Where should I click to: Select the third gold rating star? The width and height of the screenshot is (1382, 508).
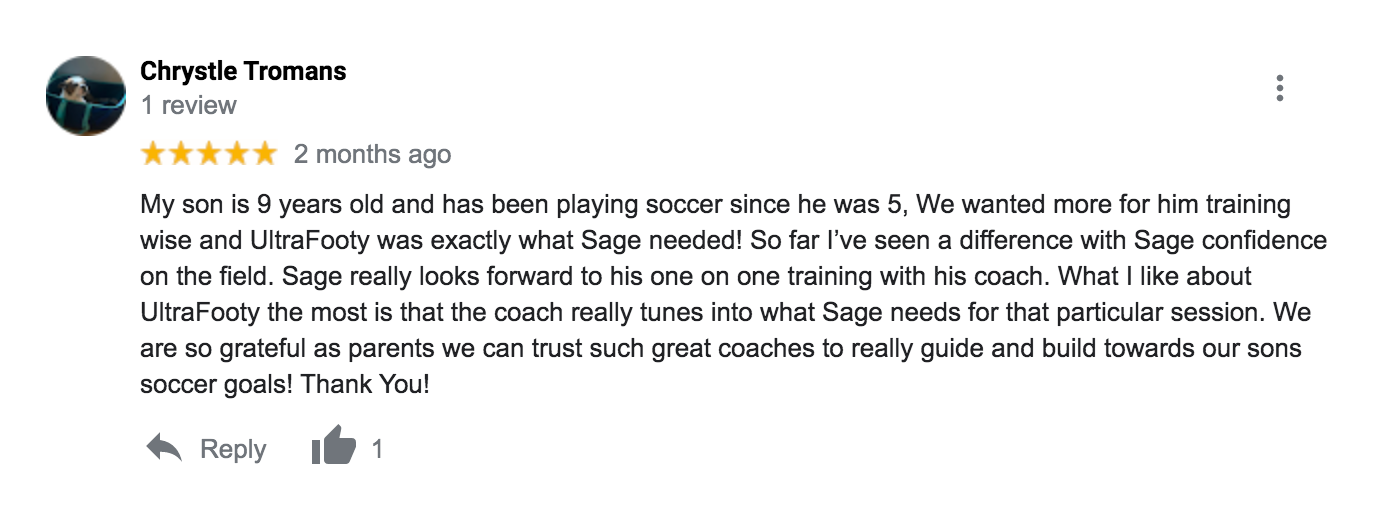pyautogui.click(x=209, y=154)
